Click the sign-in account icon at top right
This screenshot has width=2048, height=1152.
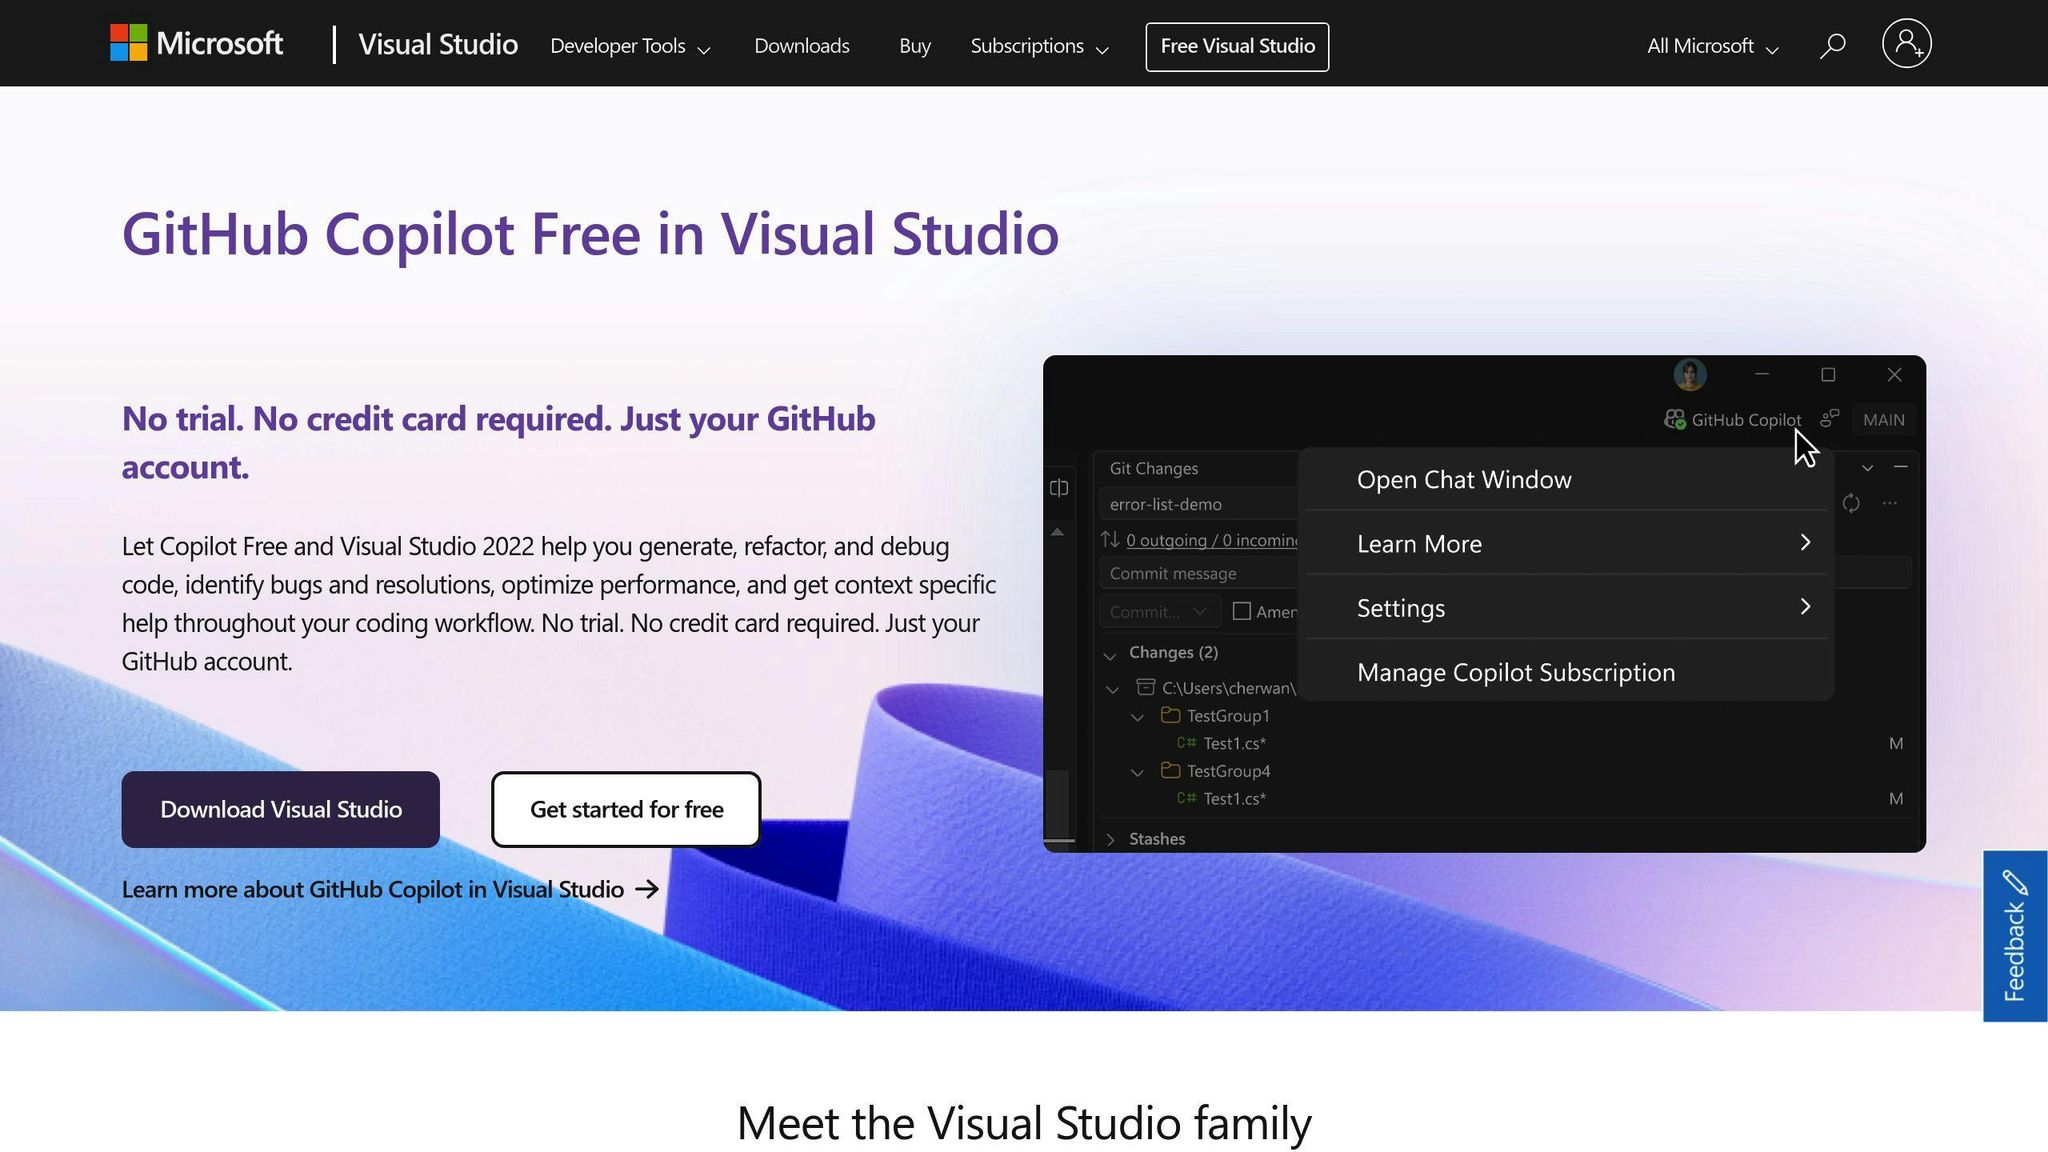coord(1906,44)
